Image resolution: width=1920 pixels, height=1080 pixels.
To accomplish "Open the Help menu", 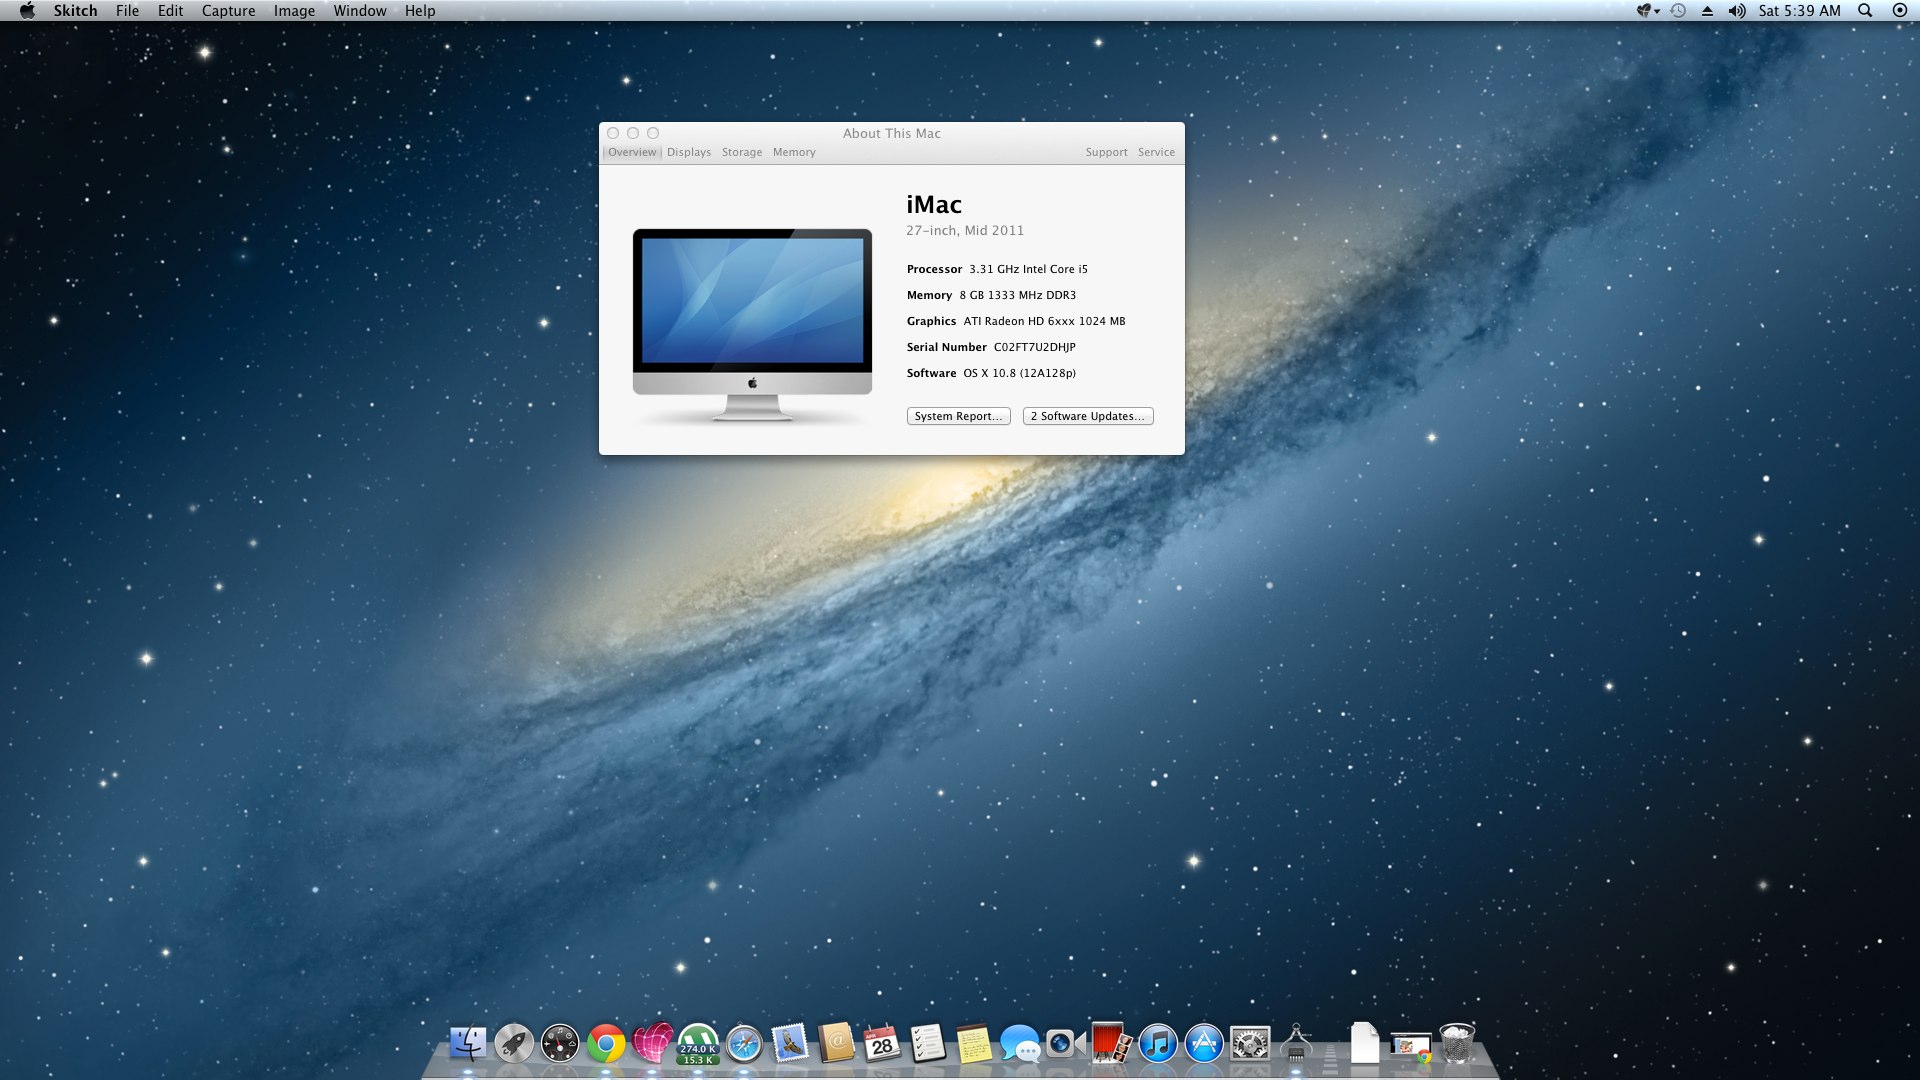I will pos(420,11).
